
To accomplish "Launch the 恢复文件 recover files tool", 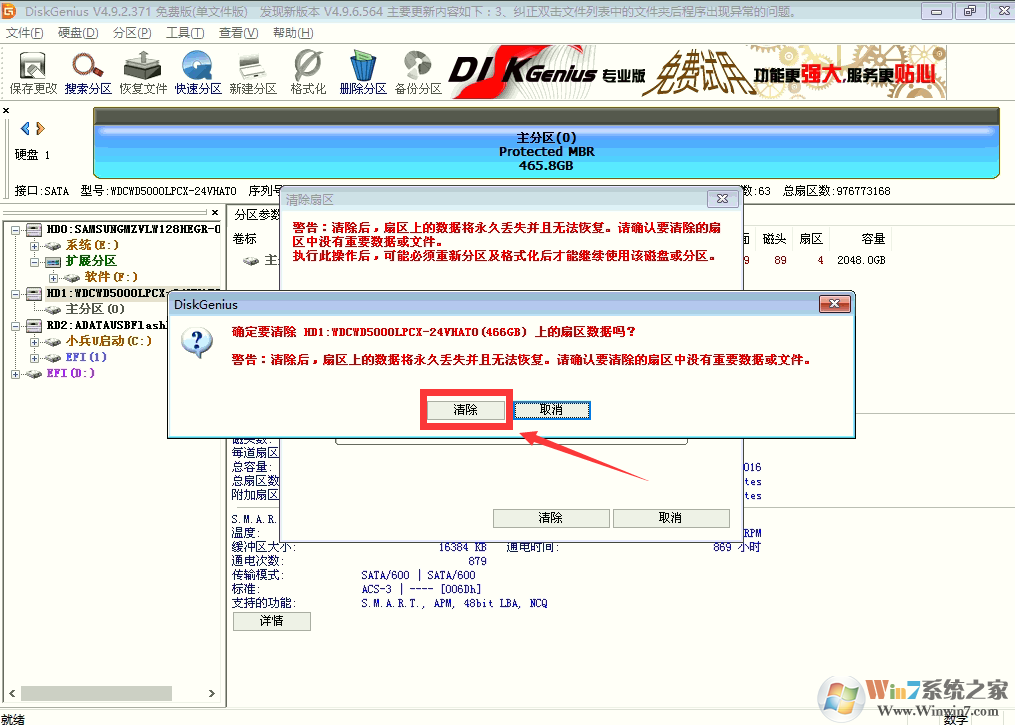I will 143,72.
